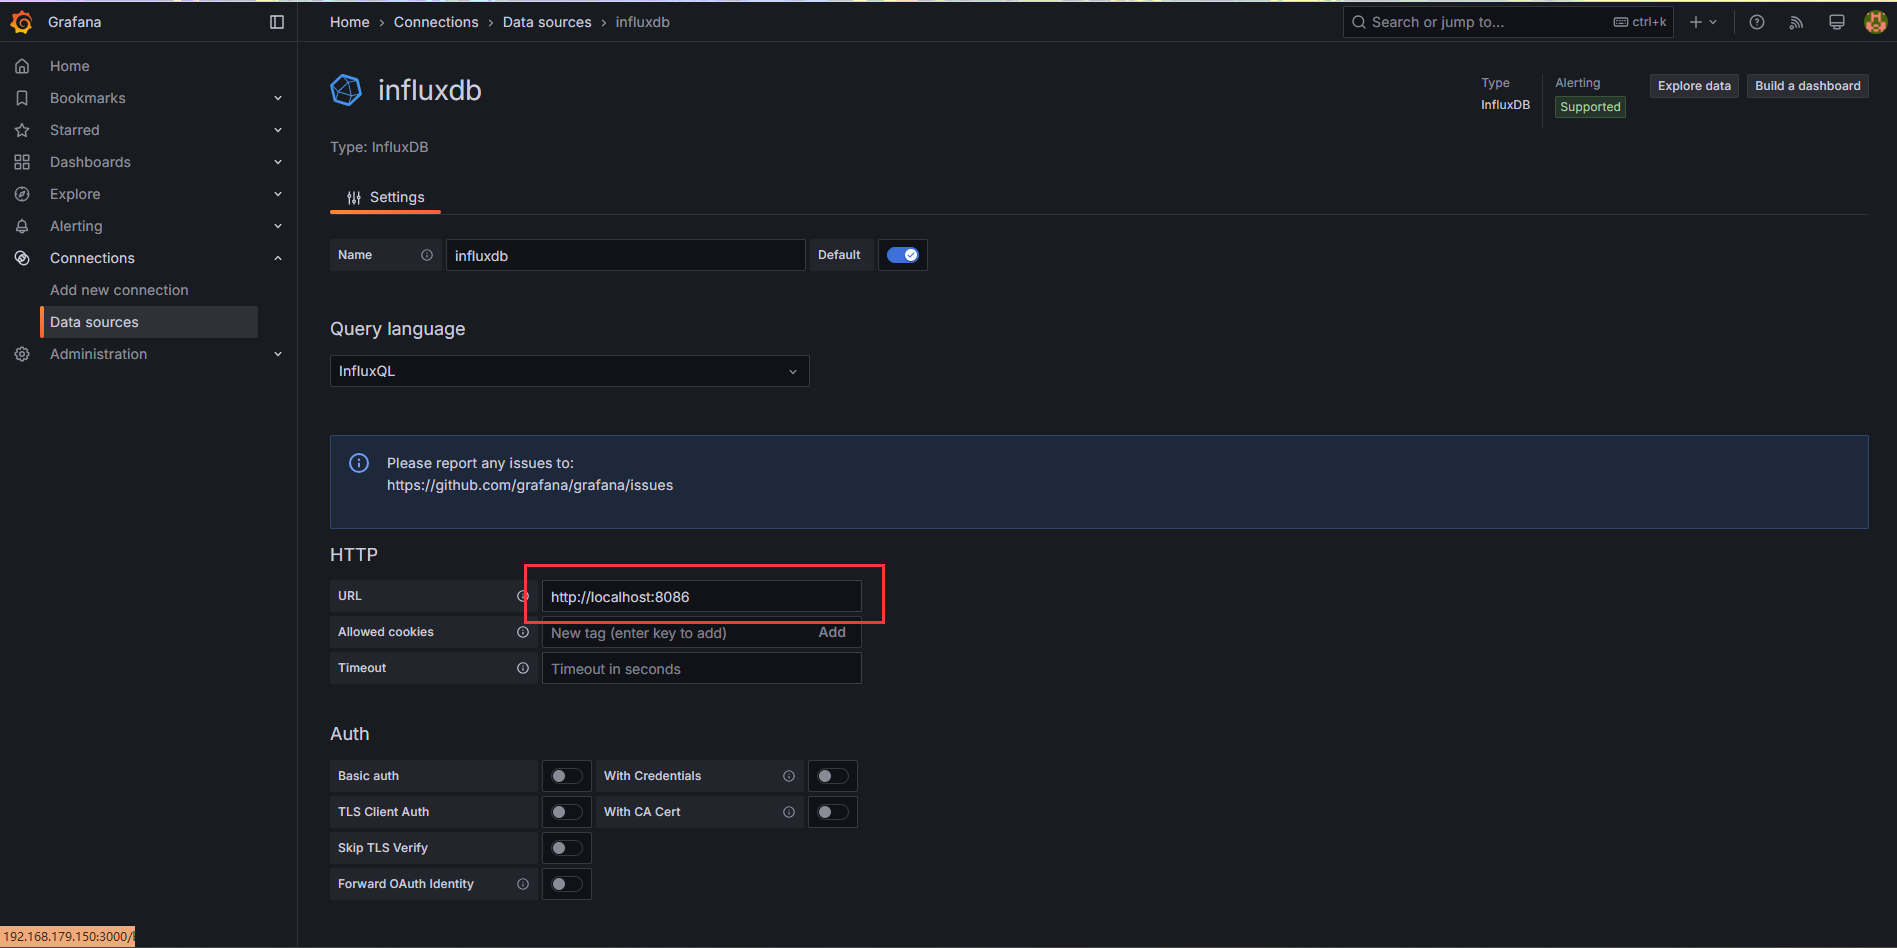Screen dimensions: 1897x948
Task: Click the InfluxDB logo icon beside title
Action: click(346, 90)
